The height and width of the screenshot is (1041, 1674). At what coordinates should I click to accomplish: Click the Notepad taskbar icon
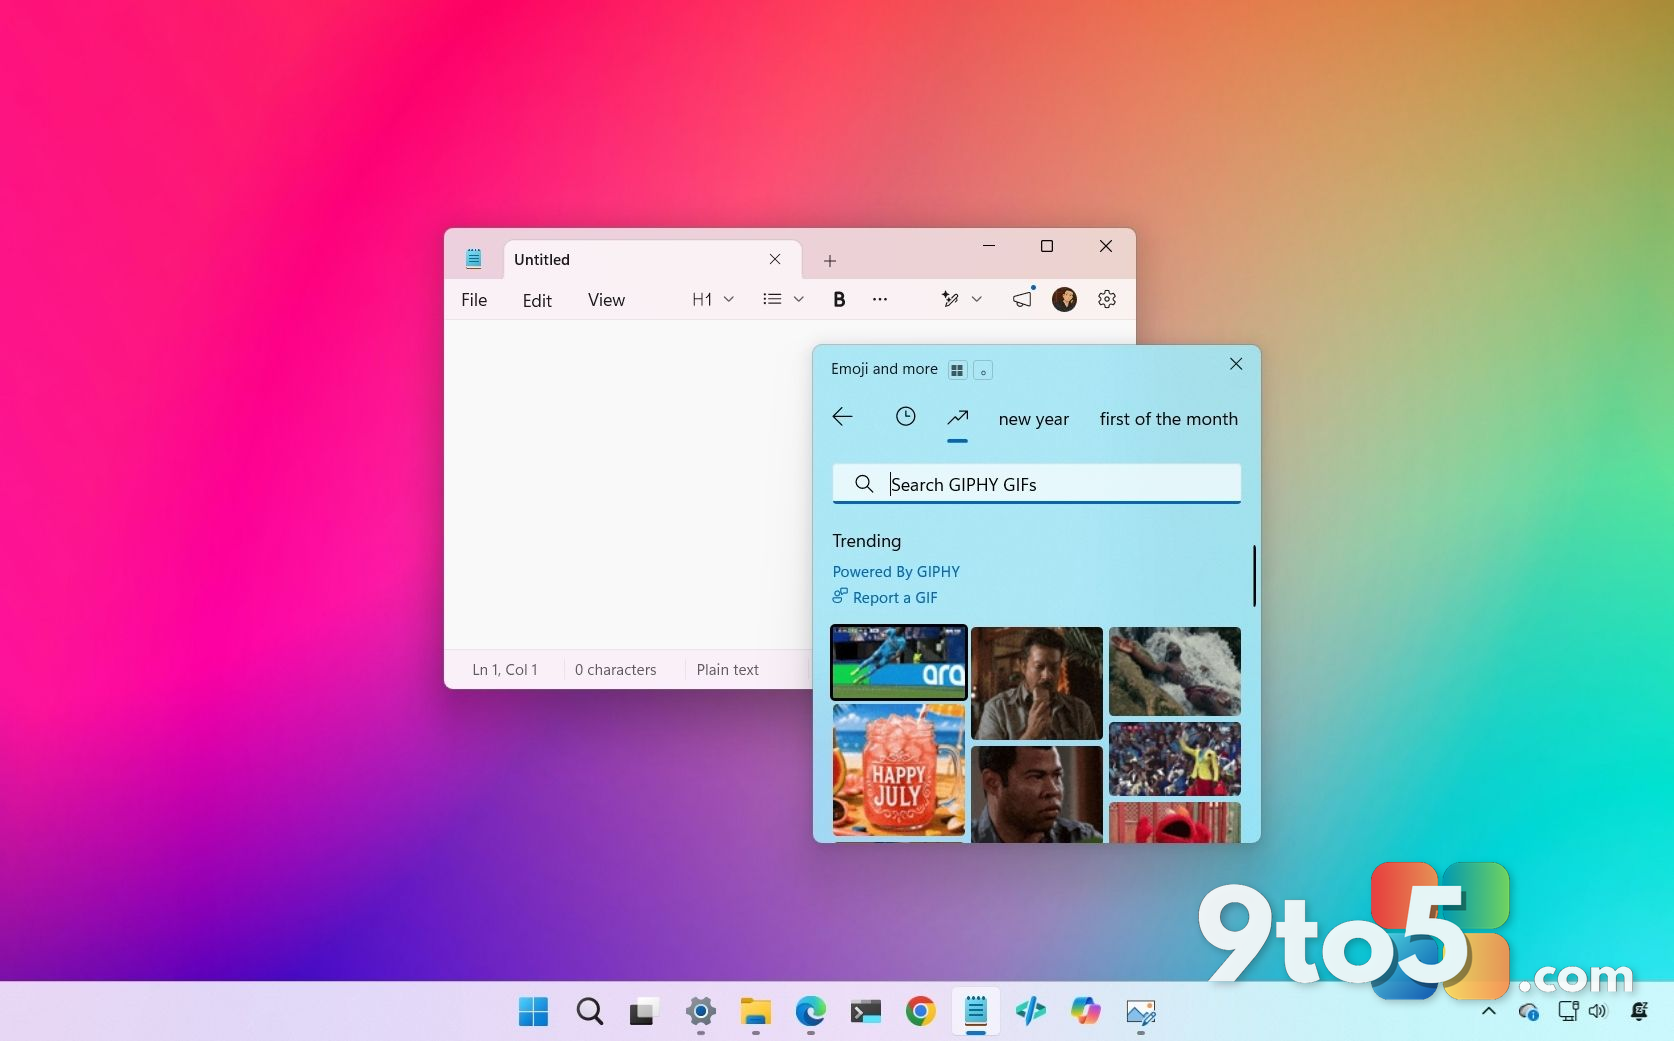[x=976, y=1012]
